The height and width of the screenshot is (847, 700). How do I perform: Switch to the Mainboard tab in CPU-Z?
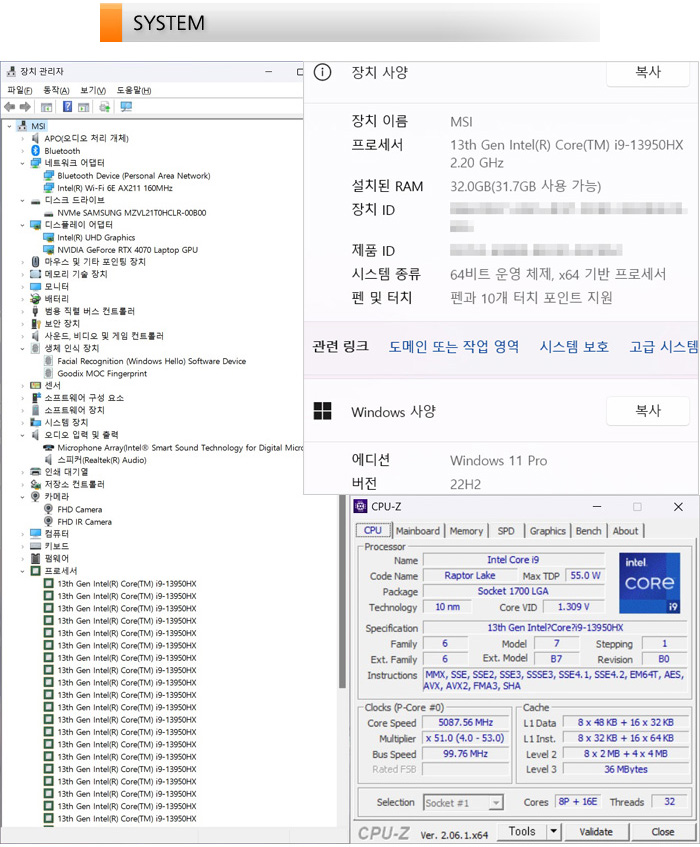point(418,531)
